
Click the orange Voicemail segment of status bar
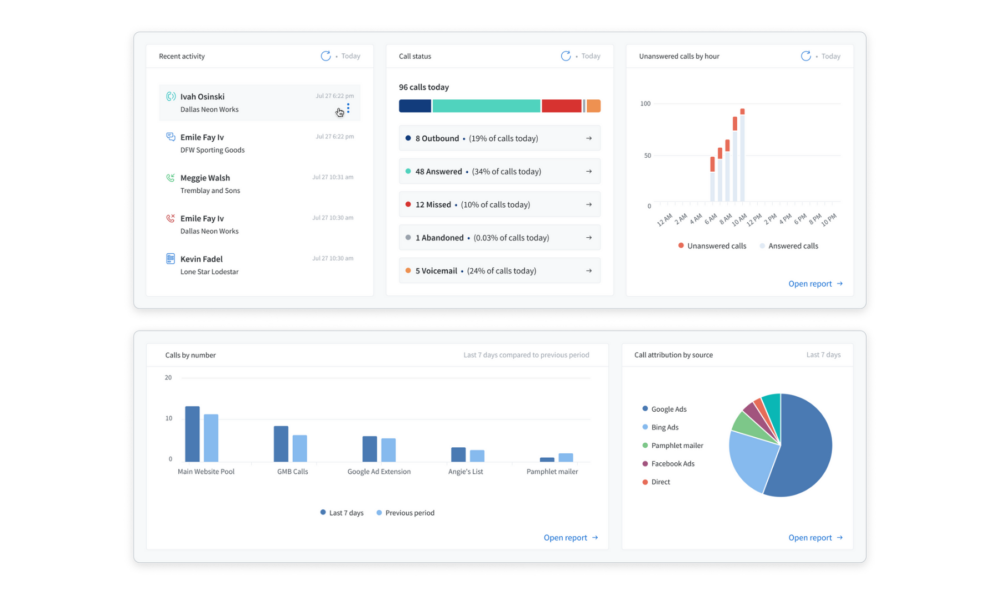coord(593,106)
